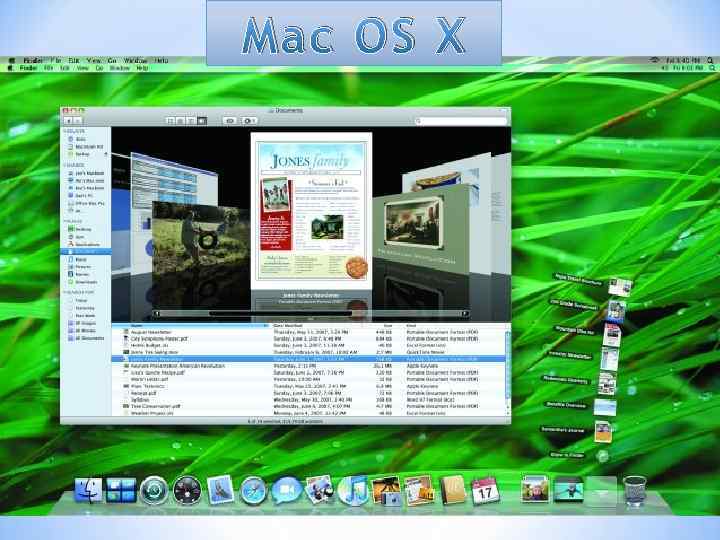Open Applications in the Places sidebar

click(84, 244)
